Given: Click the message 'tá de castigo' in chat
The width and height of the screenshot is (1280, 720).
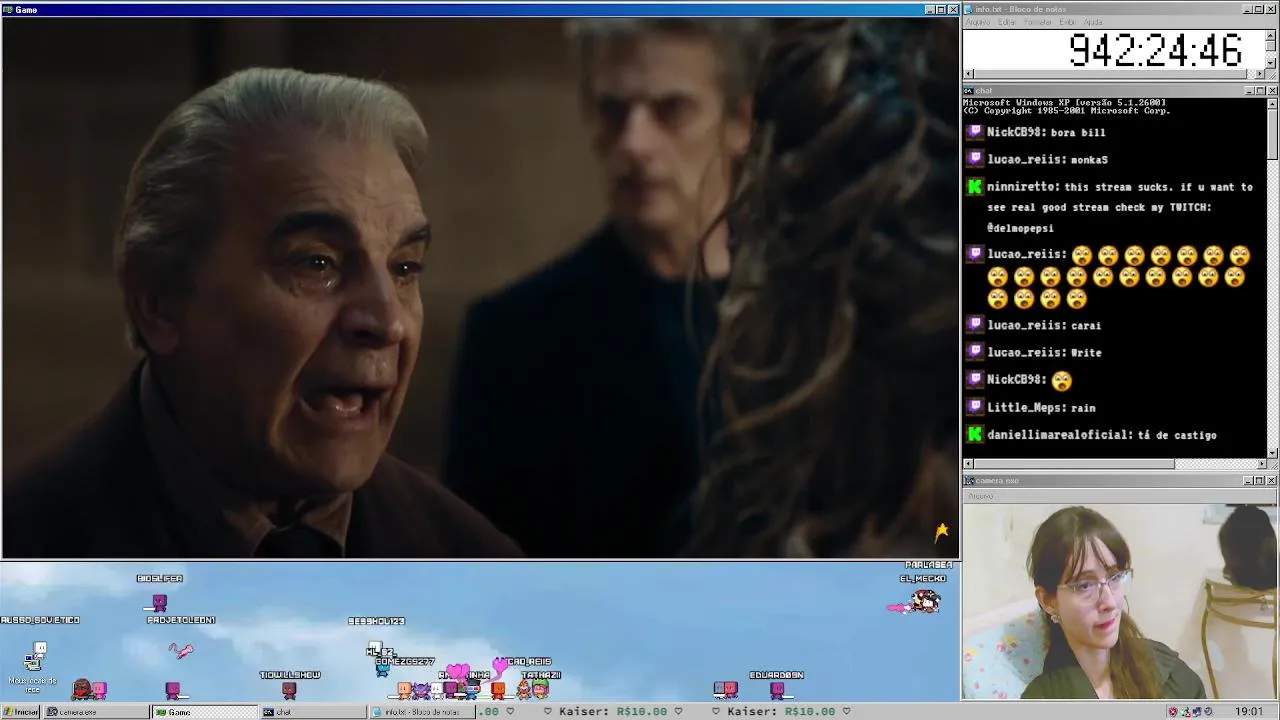Looking at the screenshot, I should point(1178,435).
